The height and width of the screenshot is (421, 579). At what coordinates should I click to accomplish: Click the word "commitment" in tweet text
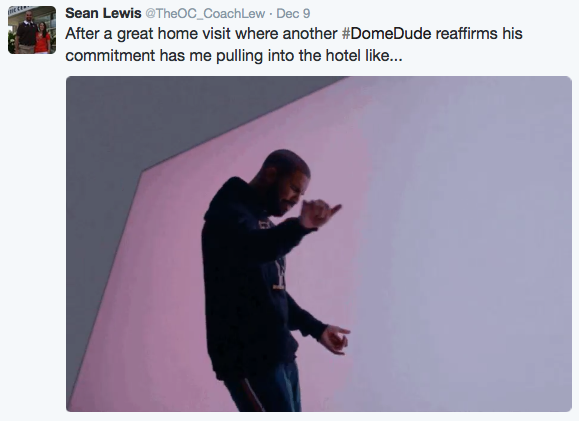coord(110,56)
